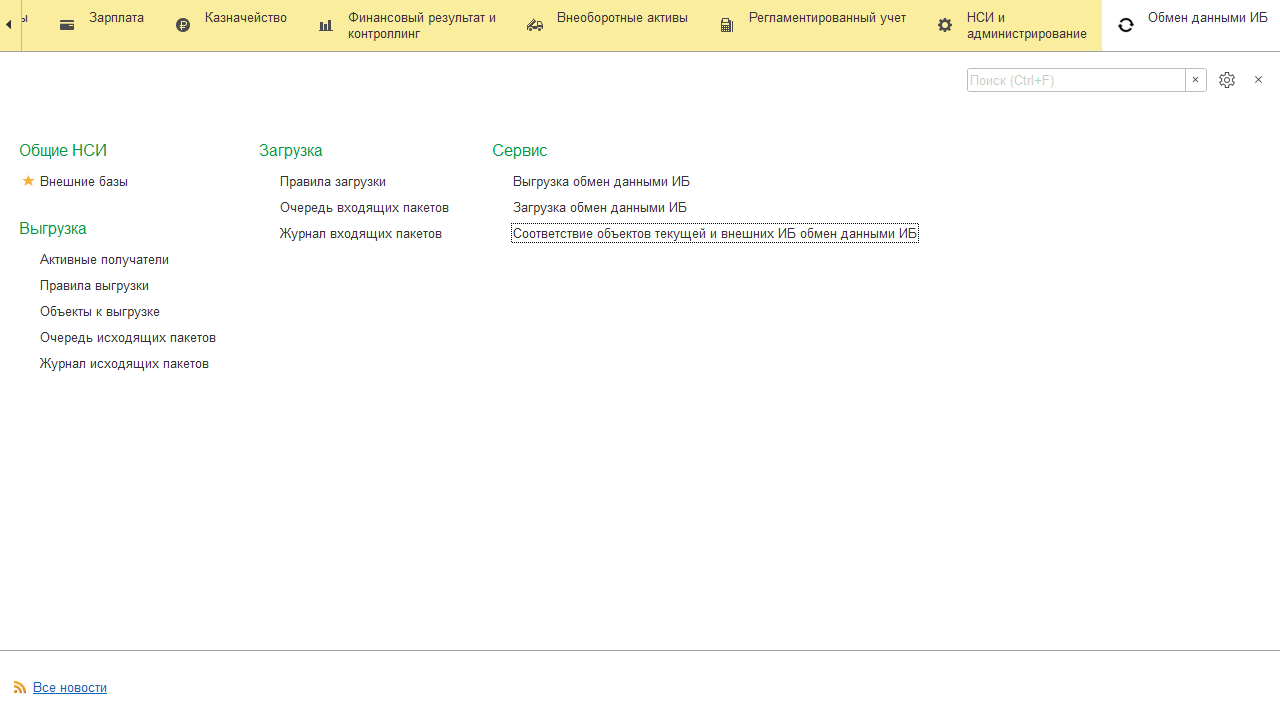Open the Все новости link
The width and height of the screenshot is (1280, 720).
(x=70, y=688)
